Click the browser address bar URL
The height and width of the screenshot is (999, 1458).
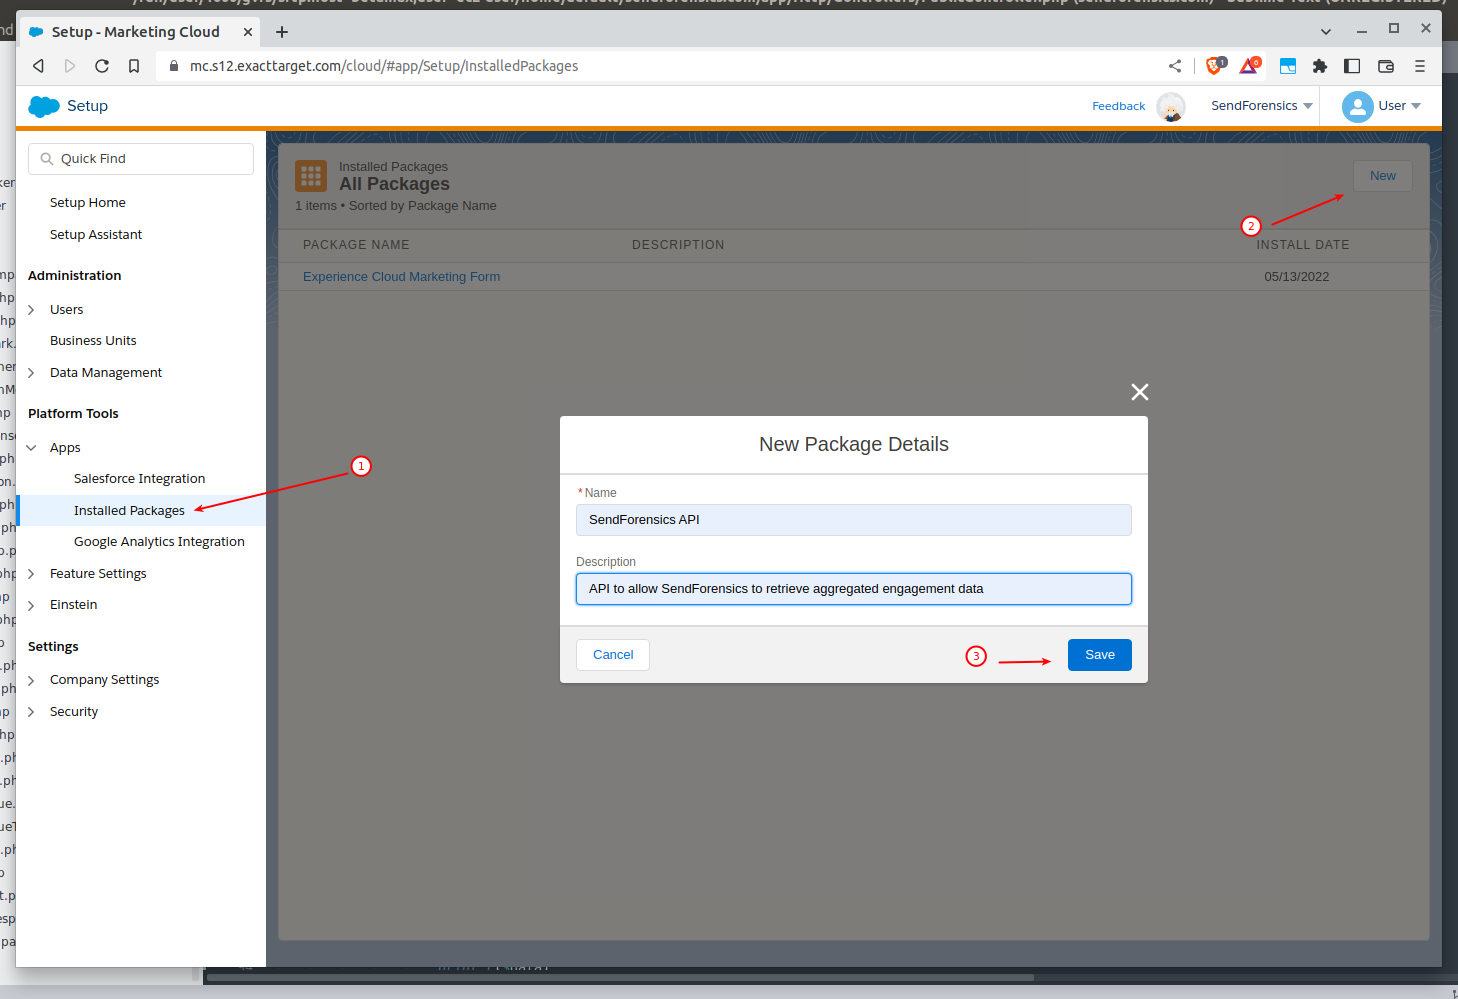(384, 66)
